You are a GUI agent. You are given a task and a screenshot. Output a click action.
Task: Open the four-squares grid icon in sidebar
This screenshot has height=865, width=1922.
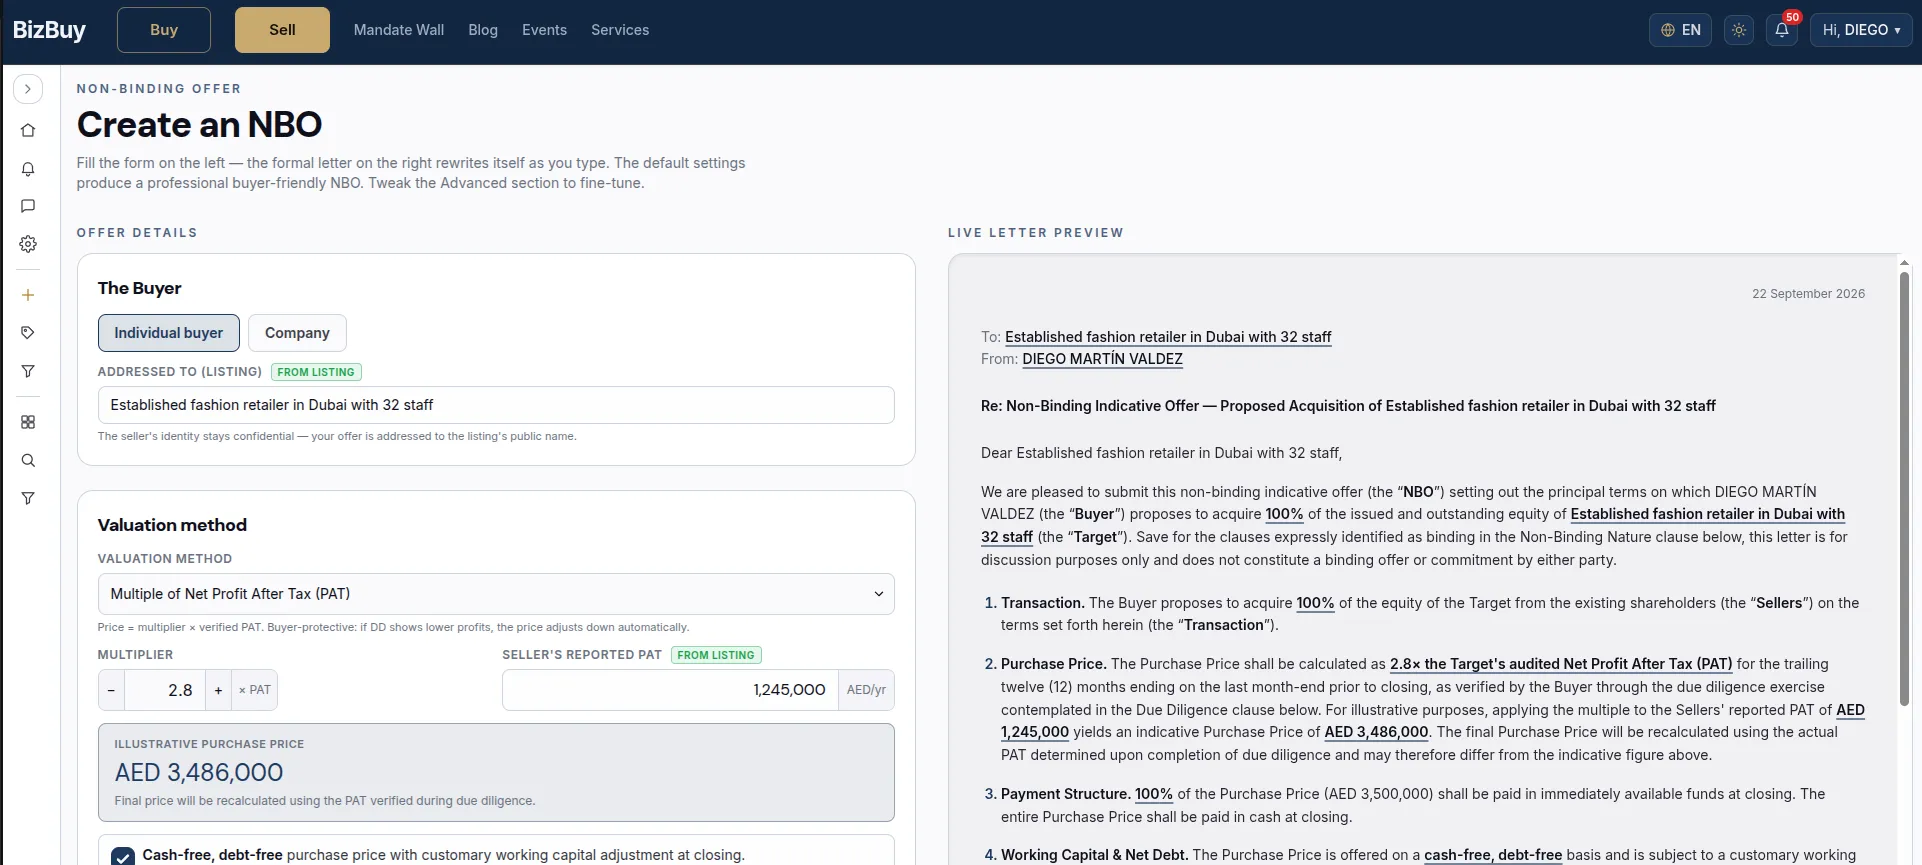pos(28,422)
